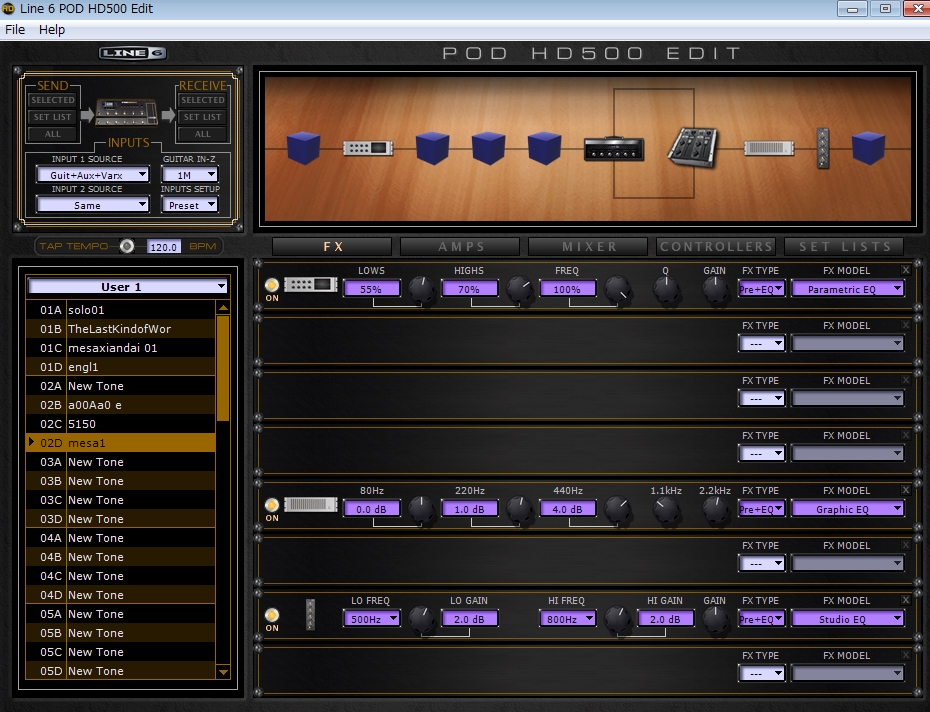Open Input 1 Source dropdown
This screenshot has height=712, width=930.
point(93,174)
